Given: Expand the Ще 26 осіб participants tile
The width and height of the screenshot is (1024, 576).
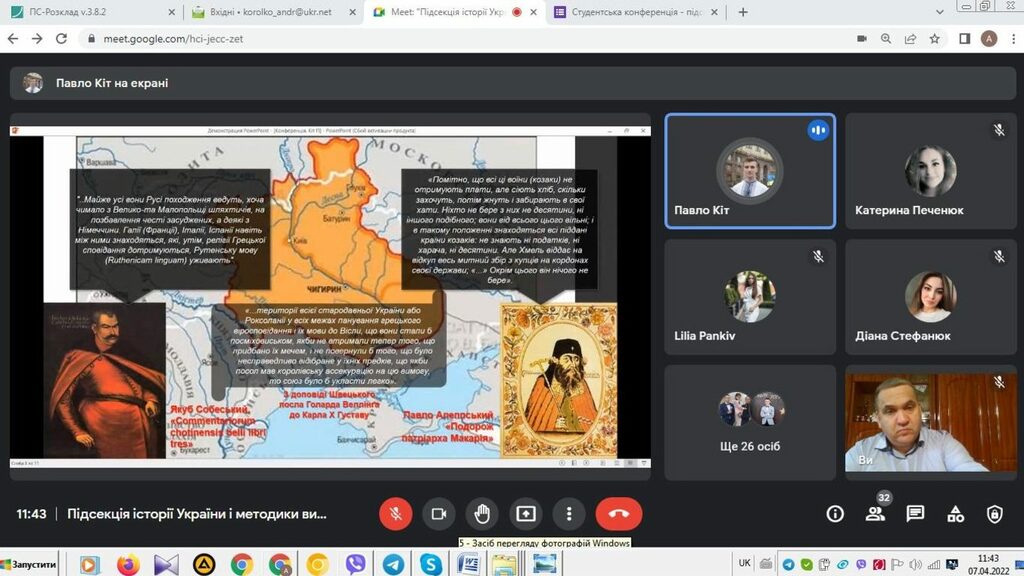Looking at the screenshot, I should click(x=751, y=421).
